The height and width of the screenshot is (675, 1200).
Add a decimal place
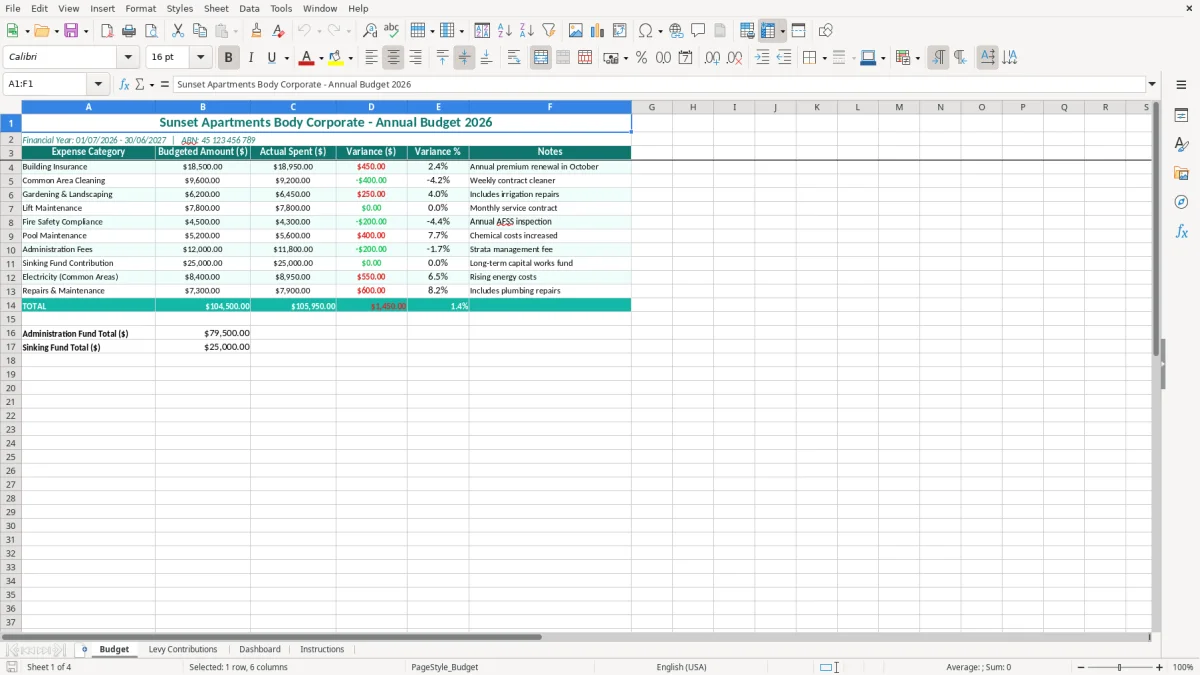click(712, 58)
